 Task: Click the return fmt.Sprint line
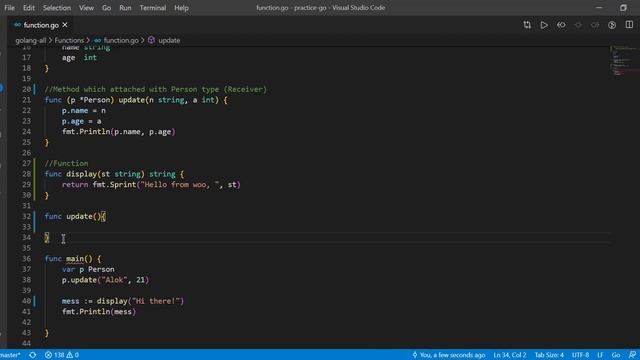click(151, 185)
